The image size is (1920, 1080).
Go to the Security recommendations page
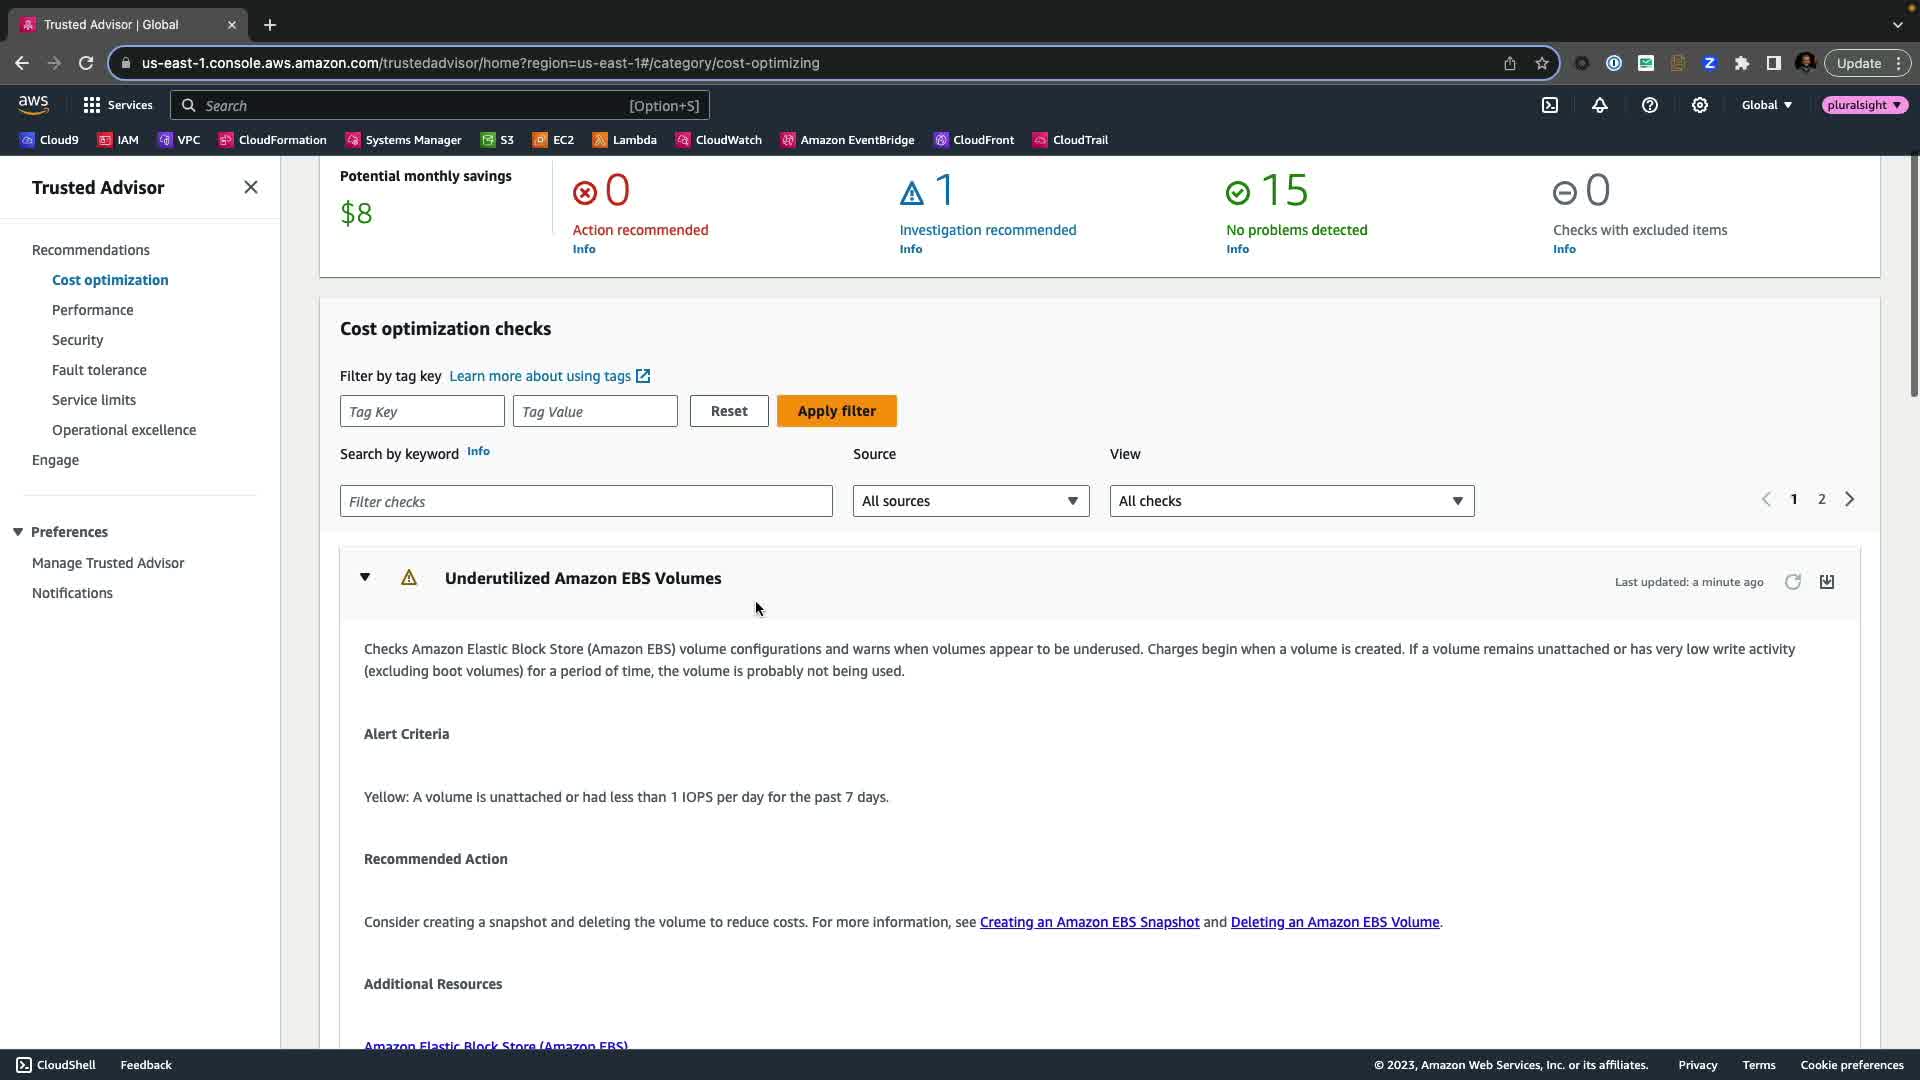point(77,340)
